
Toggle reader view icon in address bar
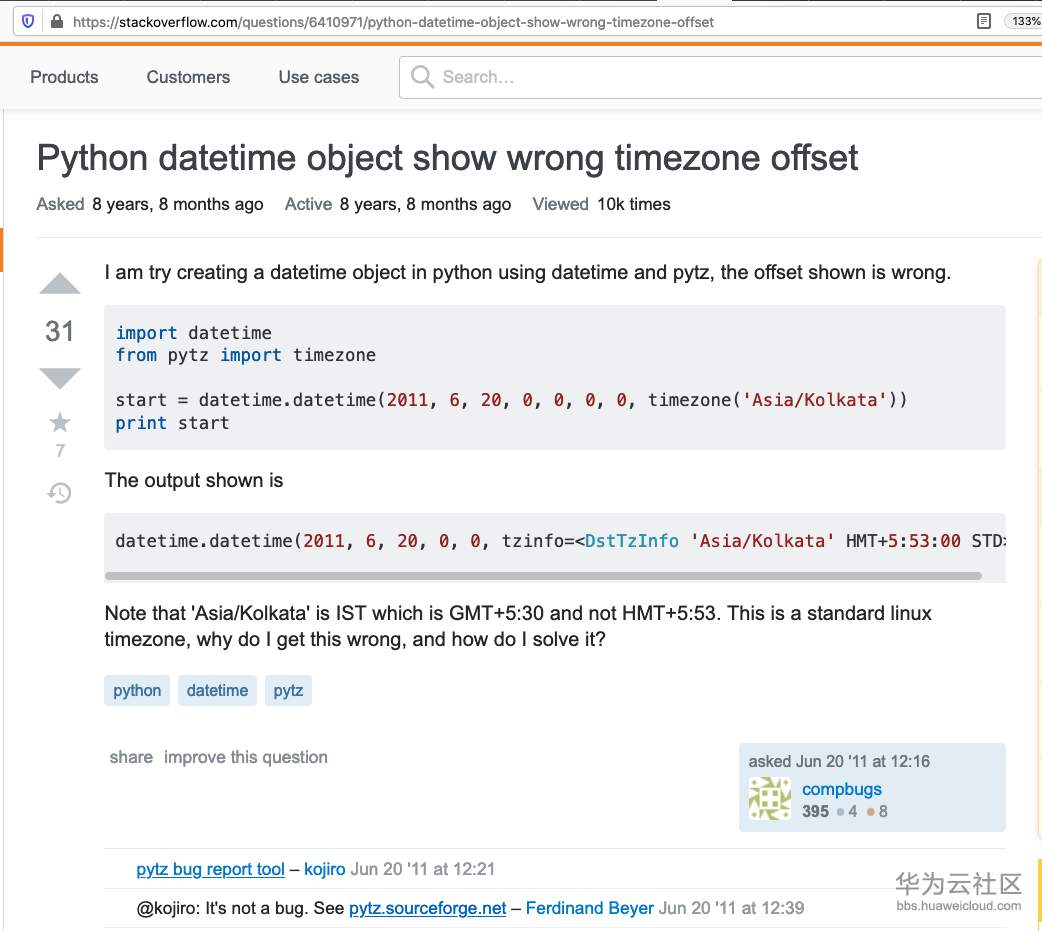pyautogui.click(x=985, y=21)
